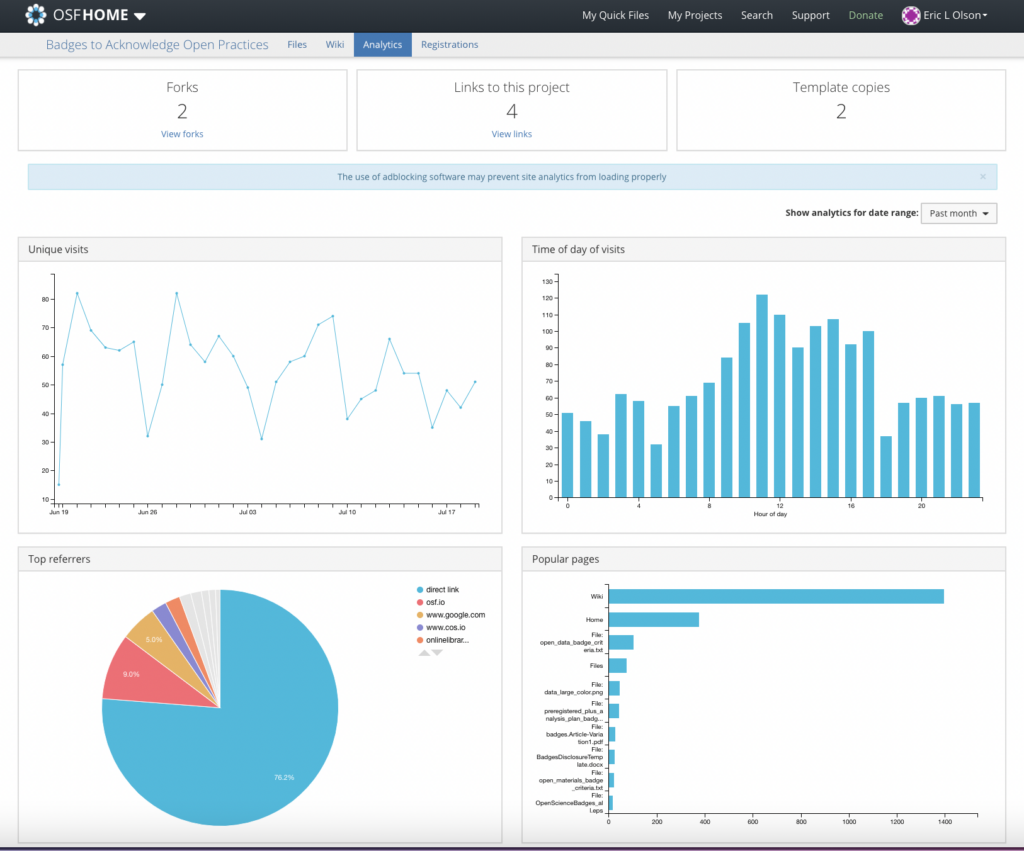The image size is (1024, 851).
Task: Click the www.google.com legend dot
Action: tap(420, 615)
